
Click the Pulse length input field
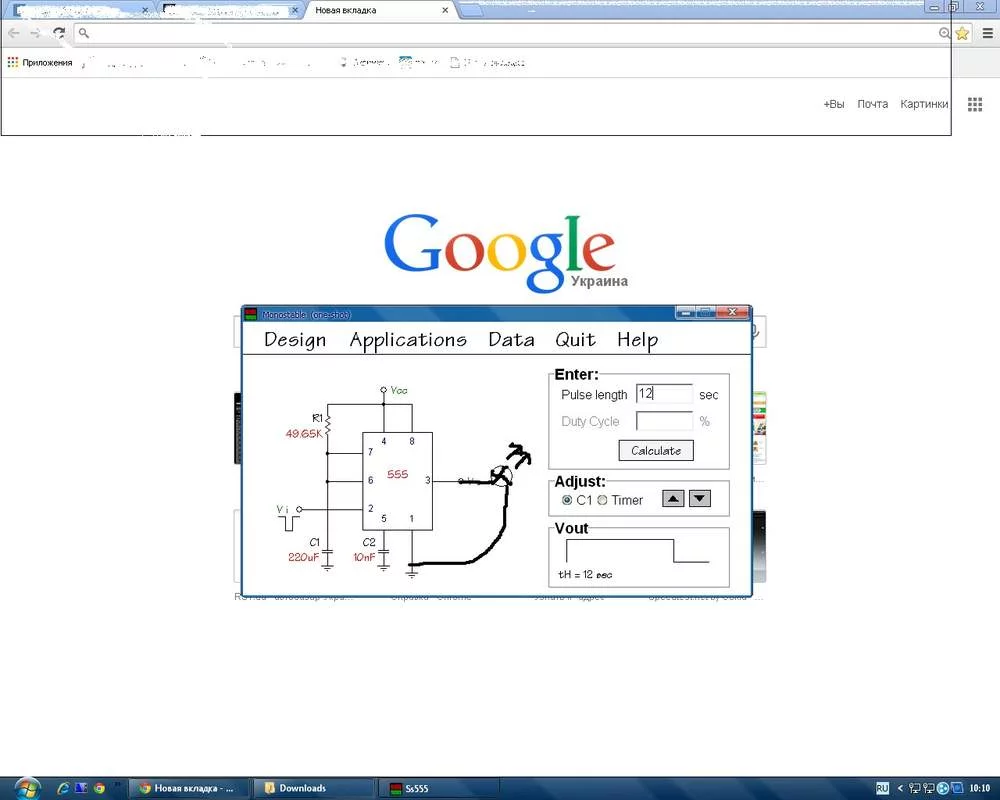tap(664, 394)
